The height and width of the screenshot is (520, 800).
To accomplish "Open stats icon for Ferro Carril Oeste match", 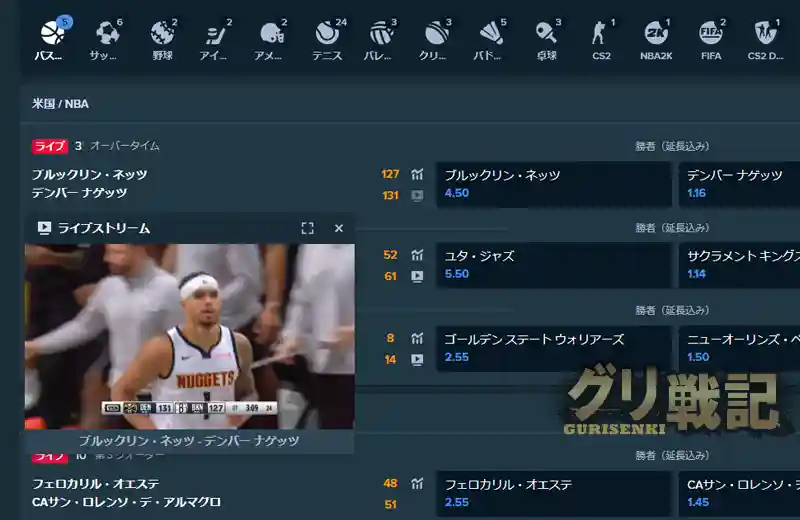I will [x=417, y=484].
